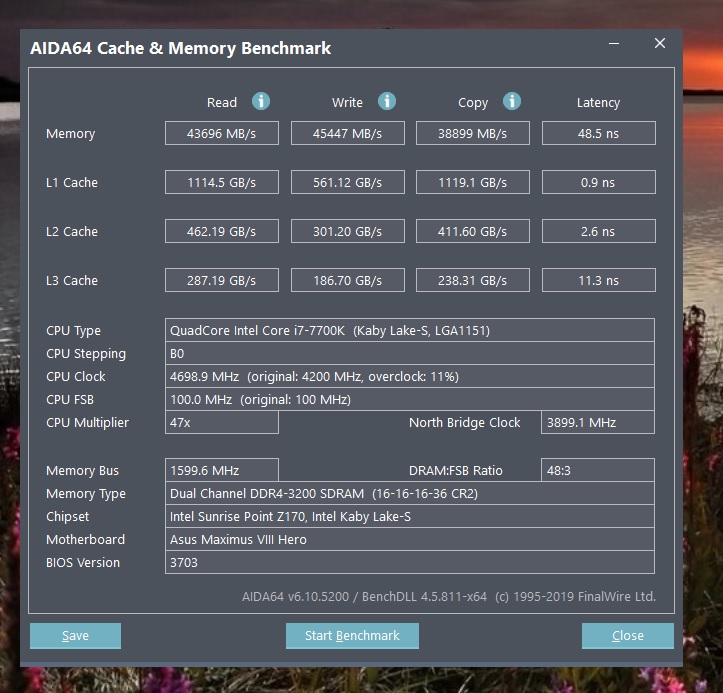Select the Memory copy value 38899 MB/s
723x693 pixels.
point(473,133)
